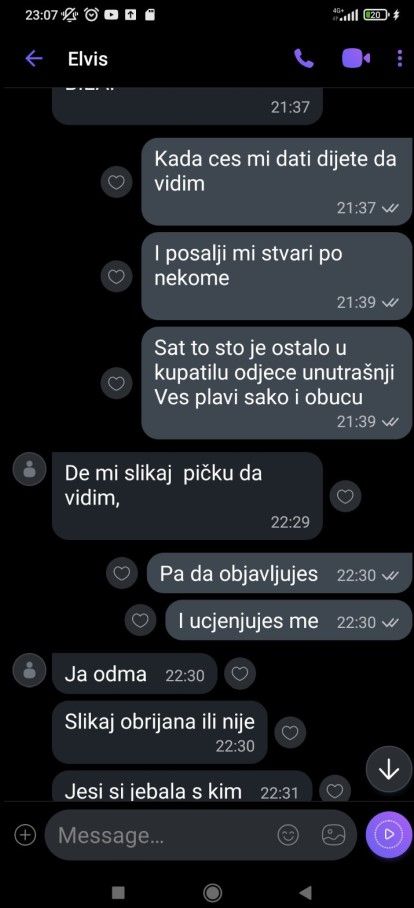Heart the 'Slikaj obrijana ili nije' message

(290, 733)
